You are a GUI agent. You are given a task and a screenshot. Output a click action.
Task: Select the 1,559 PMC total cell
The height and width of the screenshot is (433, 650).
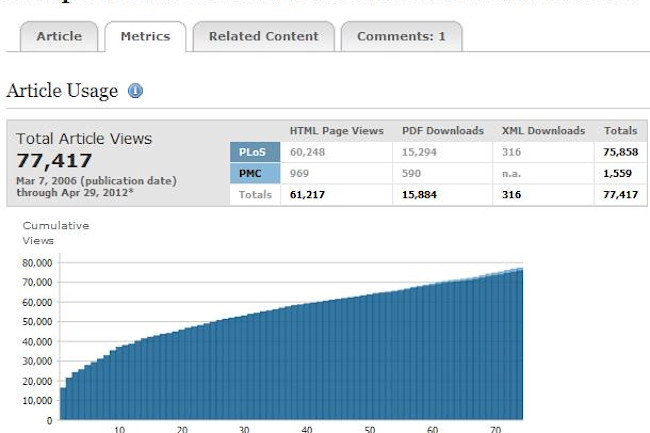(x=621, y=173)
